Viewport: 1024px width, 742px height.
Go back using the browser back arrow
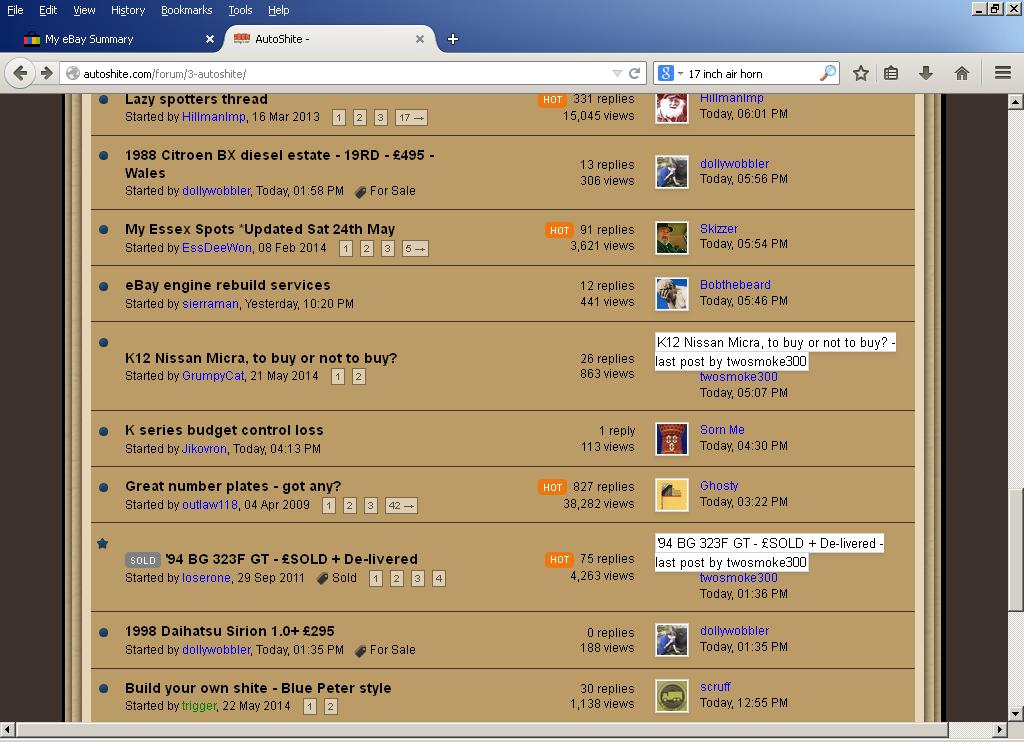20,73
